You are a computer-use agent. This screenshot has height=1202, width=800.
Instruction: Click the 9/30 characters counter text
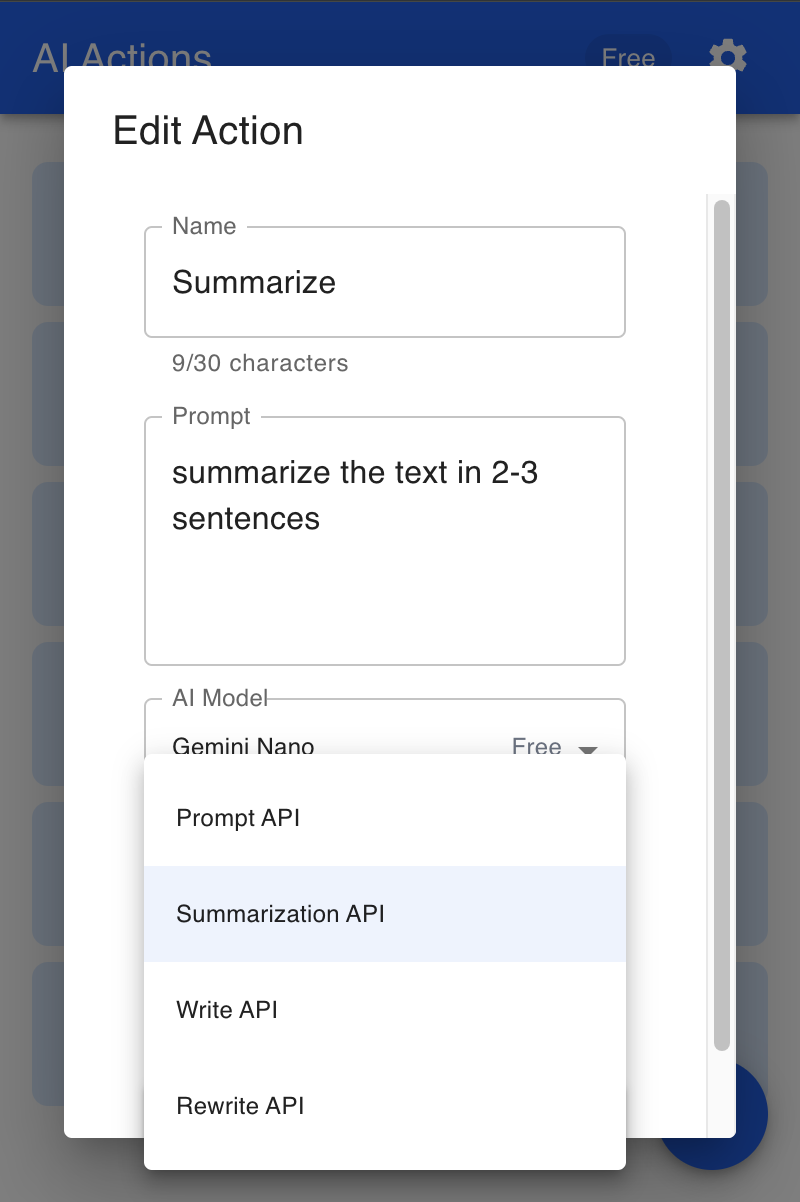(x=260, y=363)
